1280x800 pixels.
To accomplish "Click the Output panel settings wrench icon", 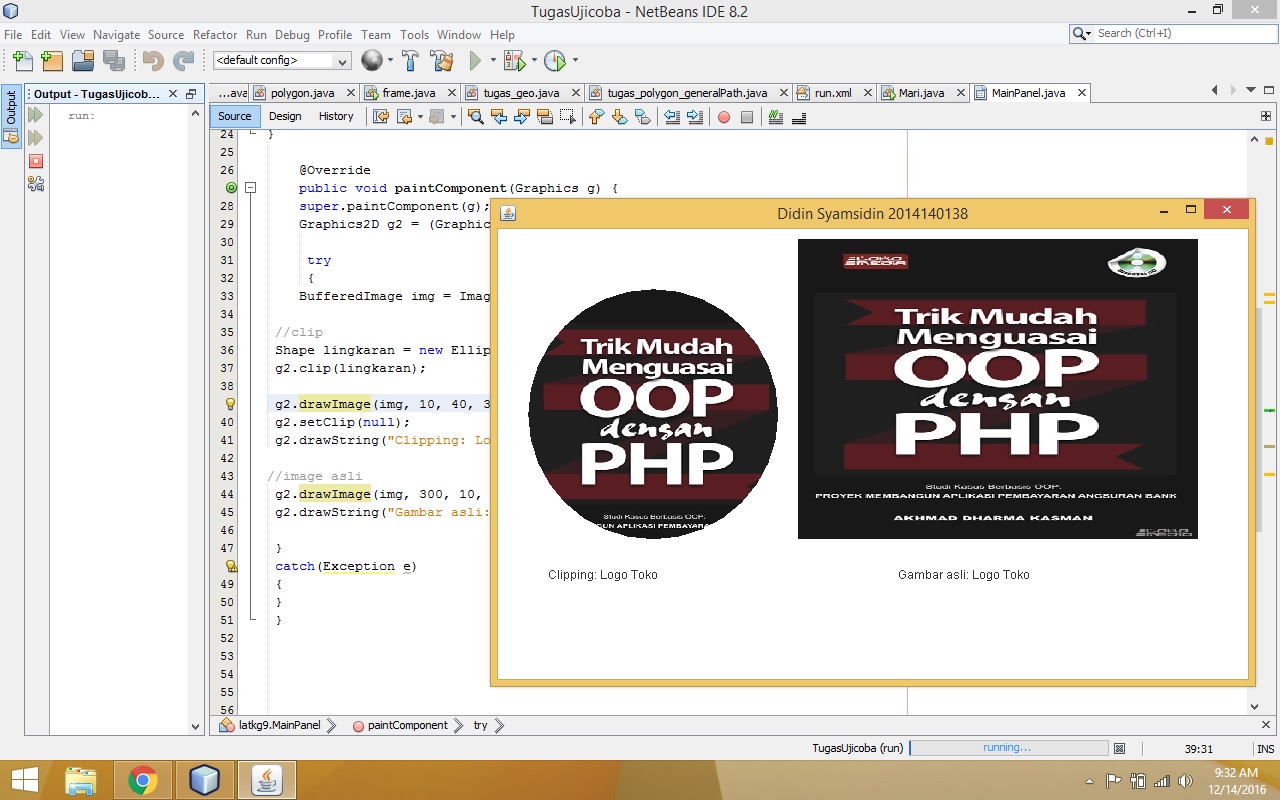I will tap(36, 184).
